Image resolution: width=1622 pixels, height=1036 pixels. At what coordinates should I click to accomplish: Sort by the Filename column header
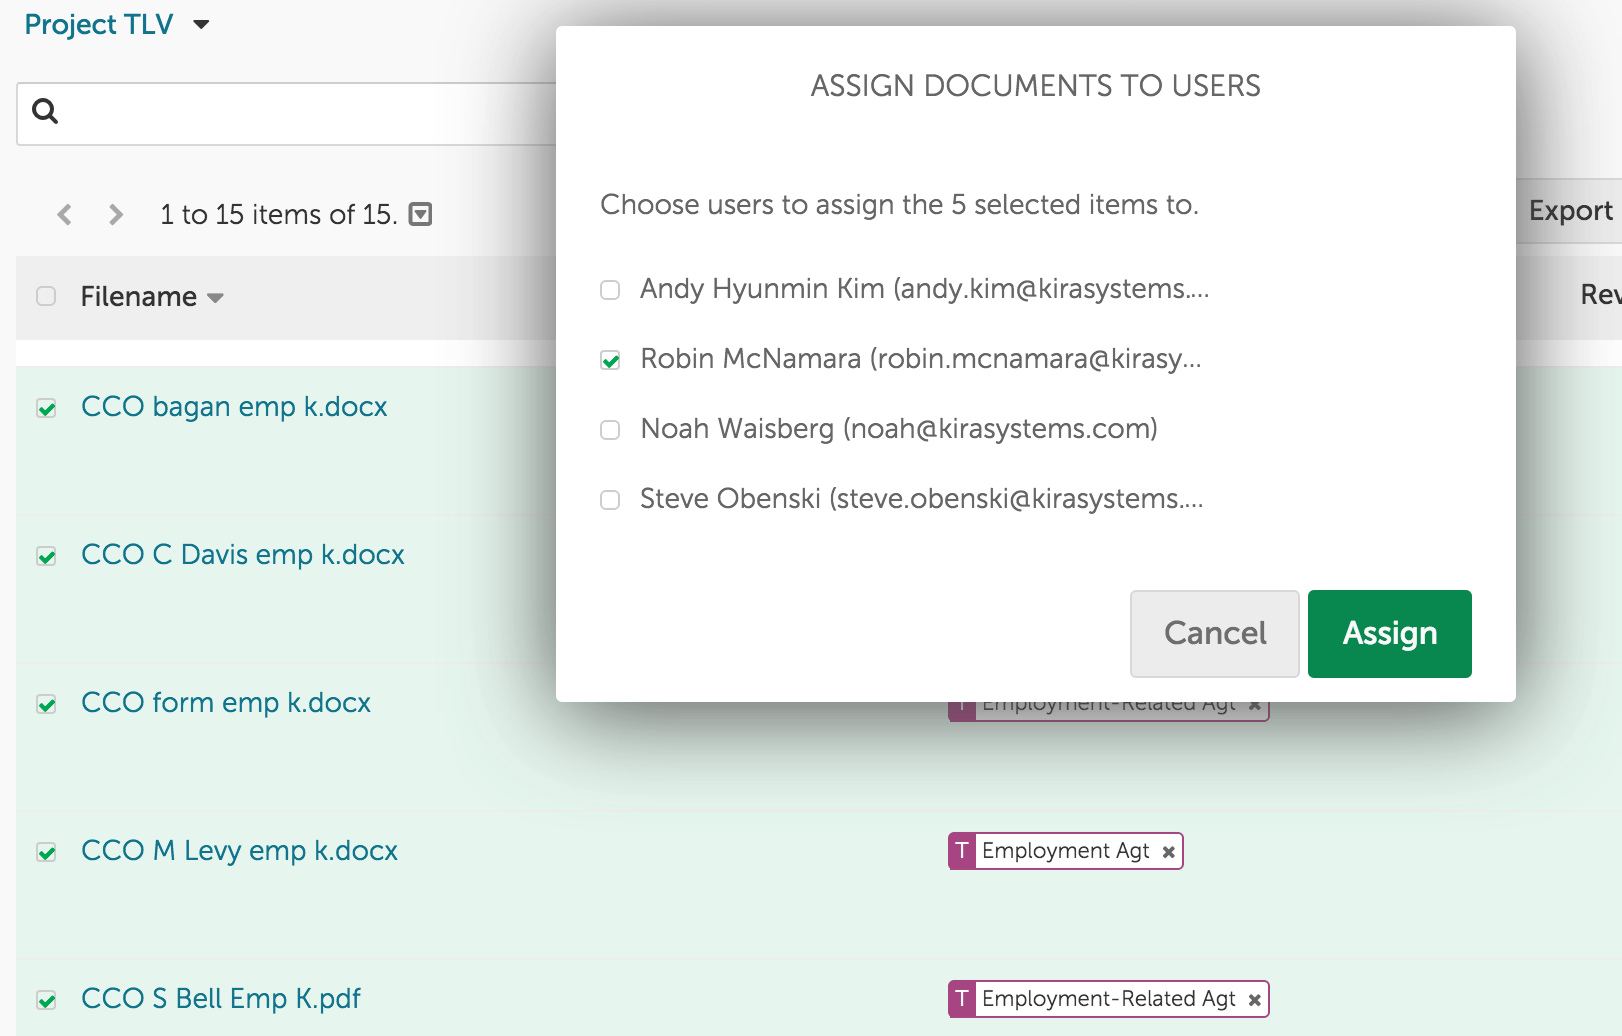[152, 297]
